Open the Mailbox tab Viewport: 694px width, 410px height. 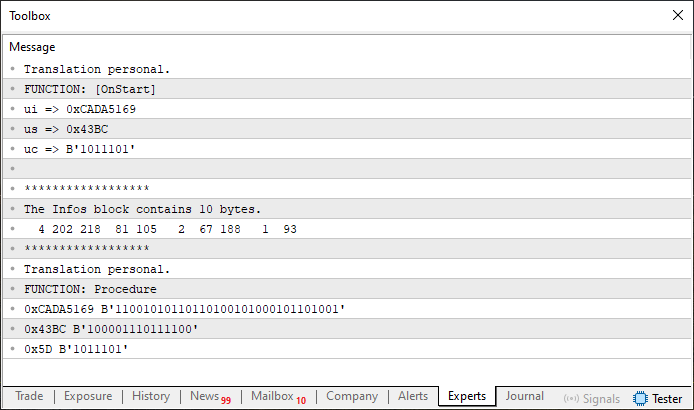pos(278,397)
